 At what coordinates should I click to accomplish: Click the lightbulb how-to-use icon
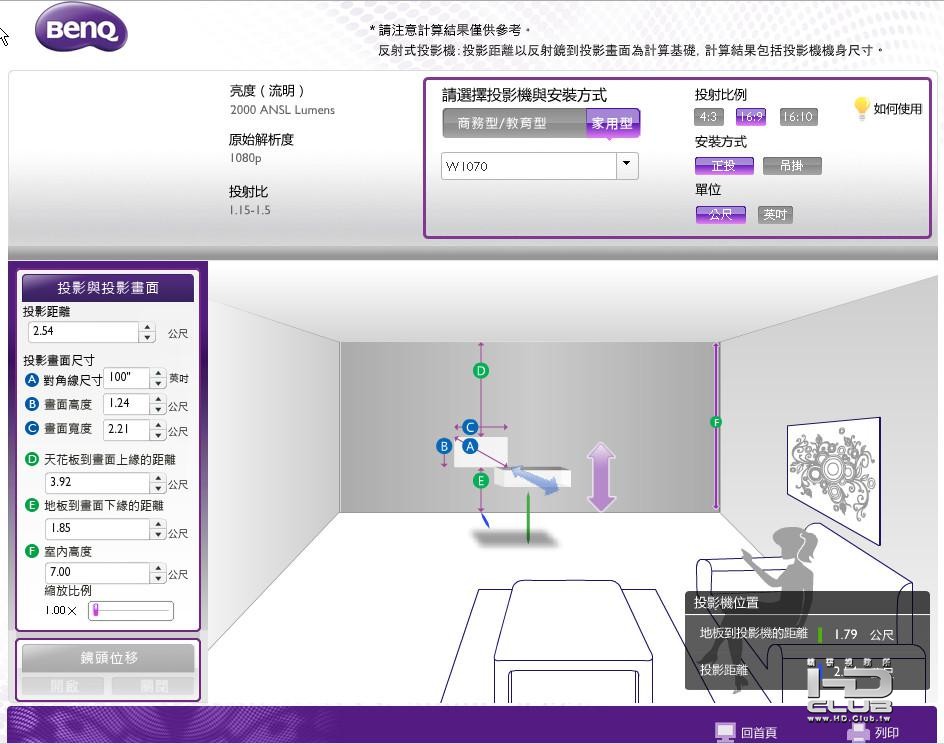click(862, 108)
